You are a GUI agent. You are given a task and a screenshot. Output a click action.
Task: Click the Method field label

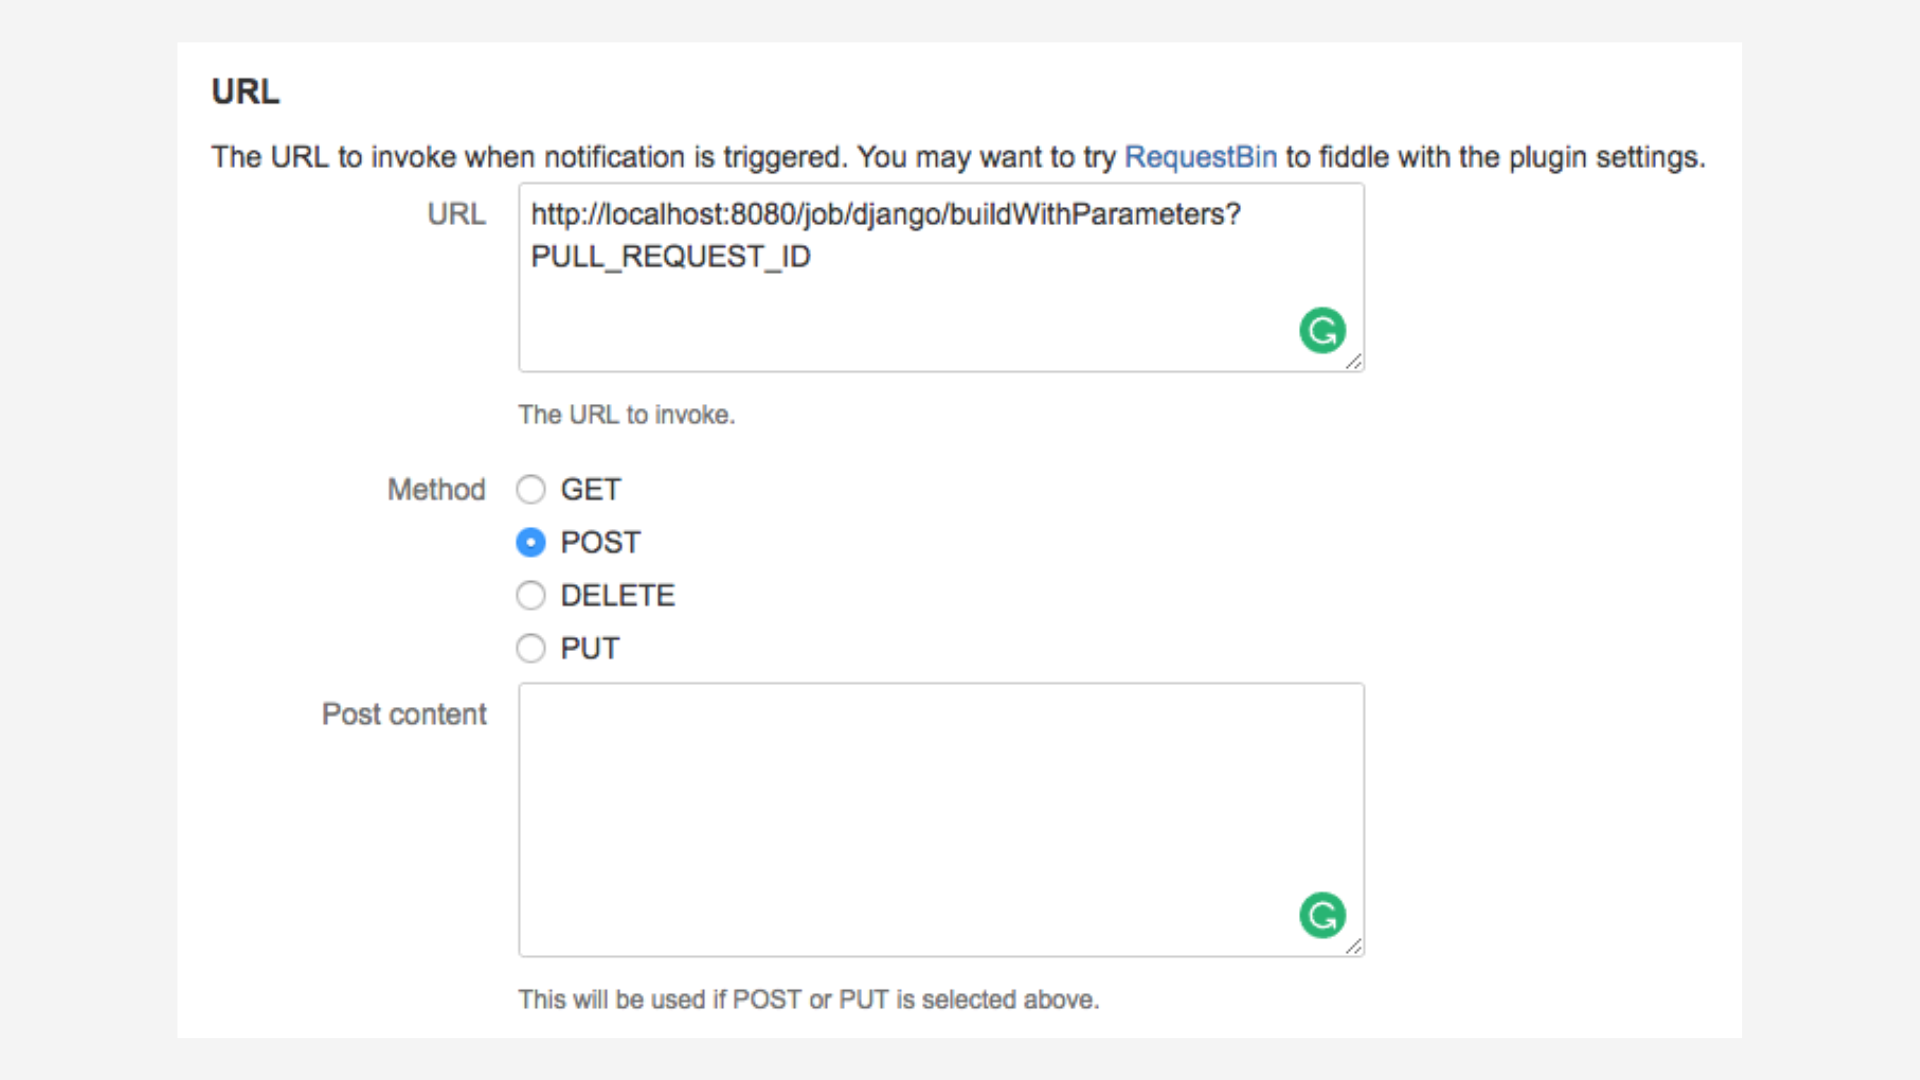(436, 490)
